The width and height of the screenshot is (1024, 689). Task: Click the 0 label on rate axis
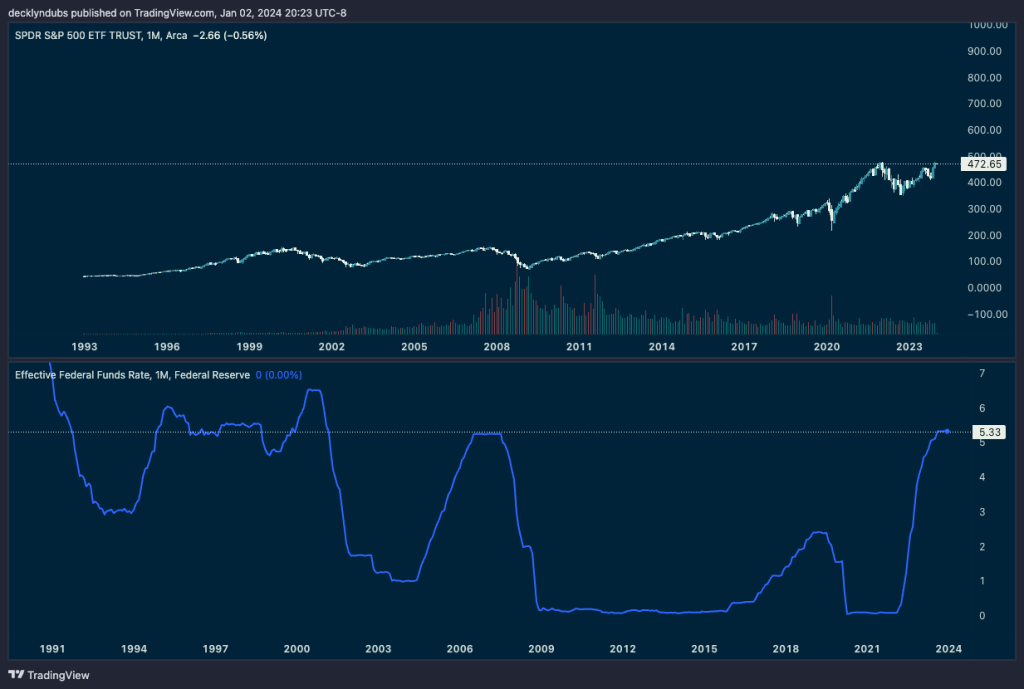[982, 616]
